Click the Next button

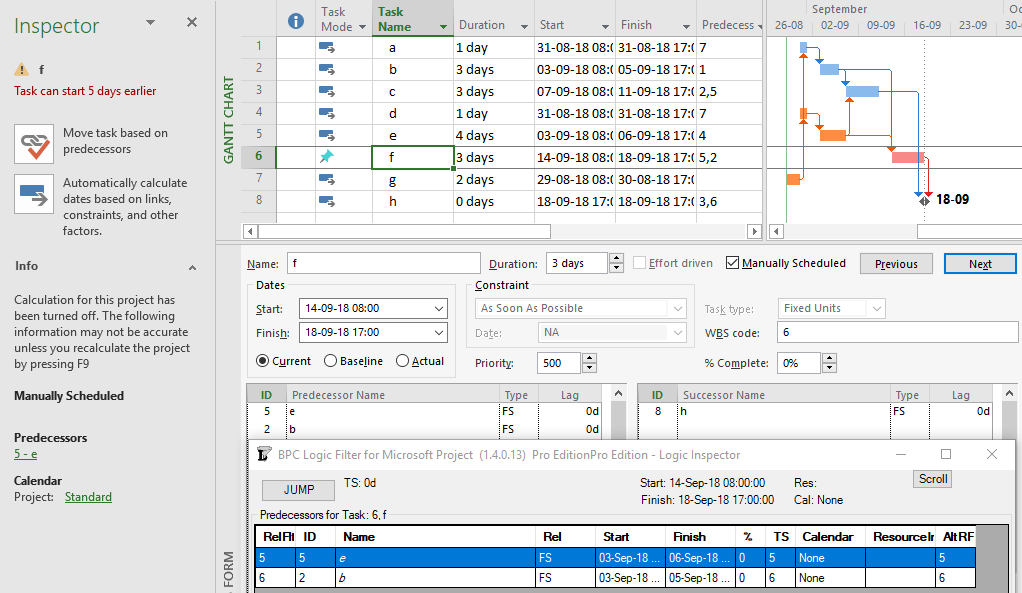(x=980, y=264)
